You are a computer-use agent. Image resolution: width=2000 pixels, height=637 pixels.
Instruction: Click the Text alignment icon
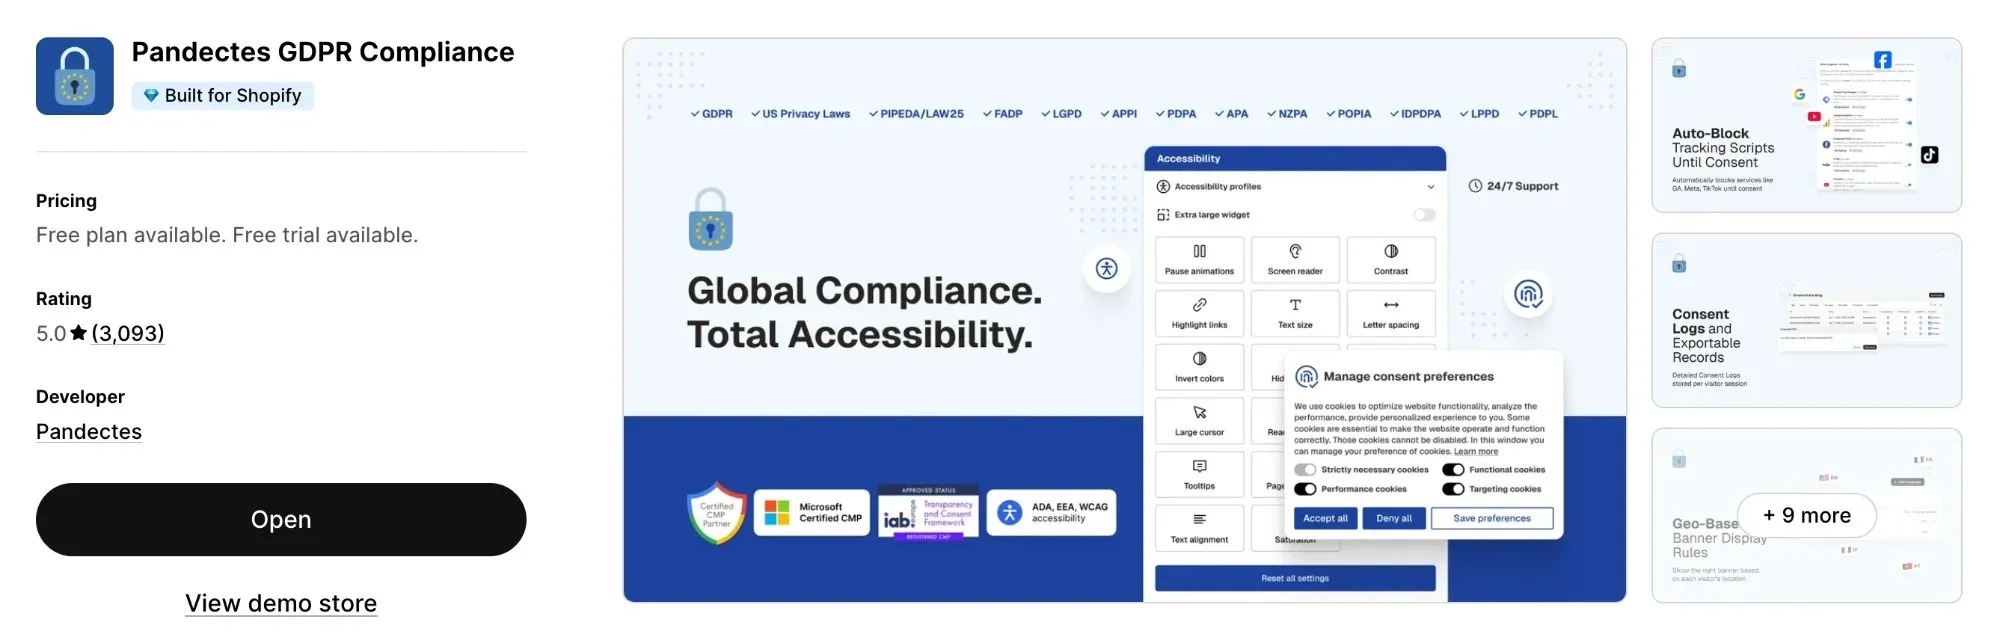coord(1199,519)
